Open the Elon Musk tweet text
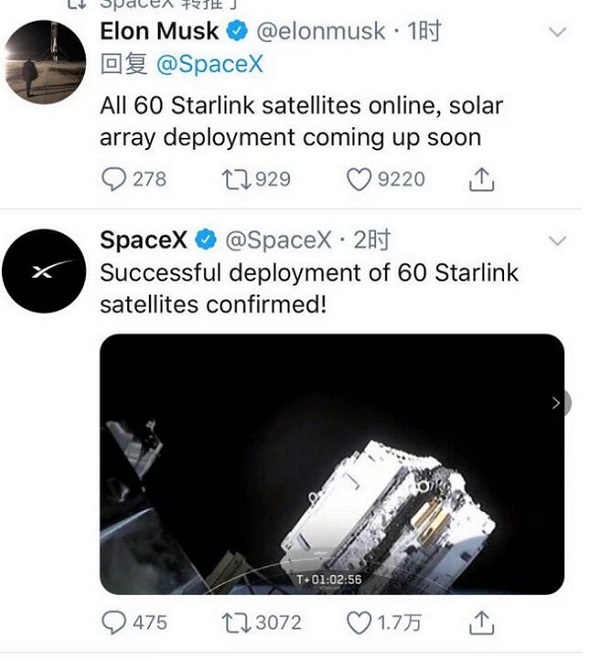The image size is (600, 660). click(x=300, y=120)
